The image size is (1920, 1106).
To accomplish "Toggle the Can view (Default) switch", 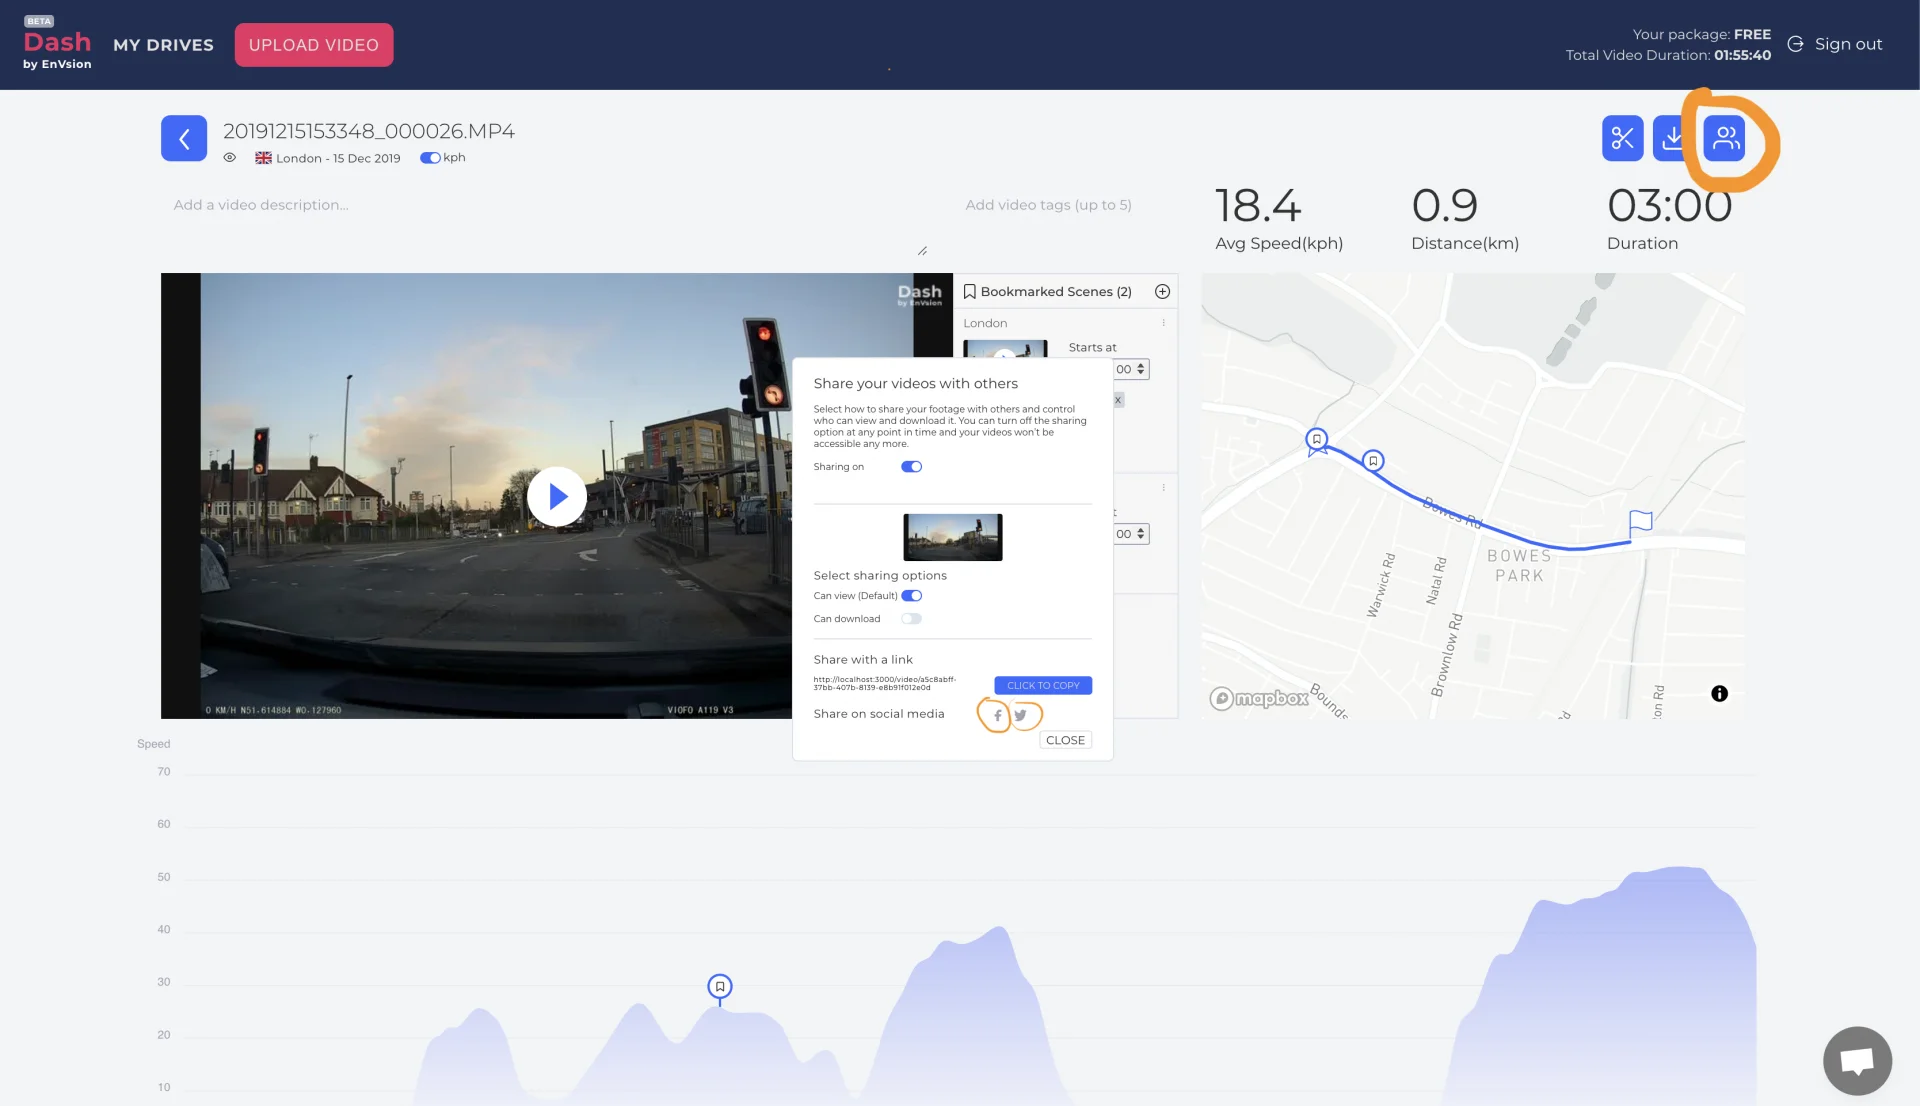I will click(911, 596).
